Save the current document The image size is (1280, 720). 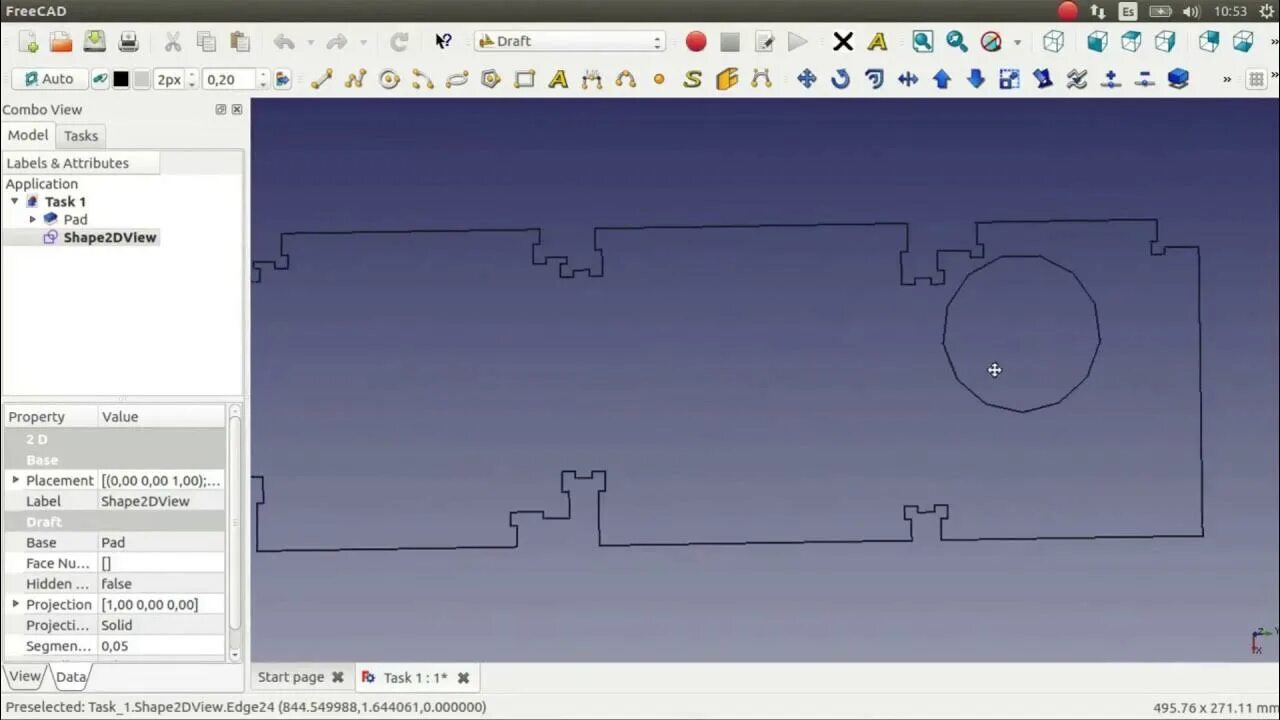click(x=95, y=41)
